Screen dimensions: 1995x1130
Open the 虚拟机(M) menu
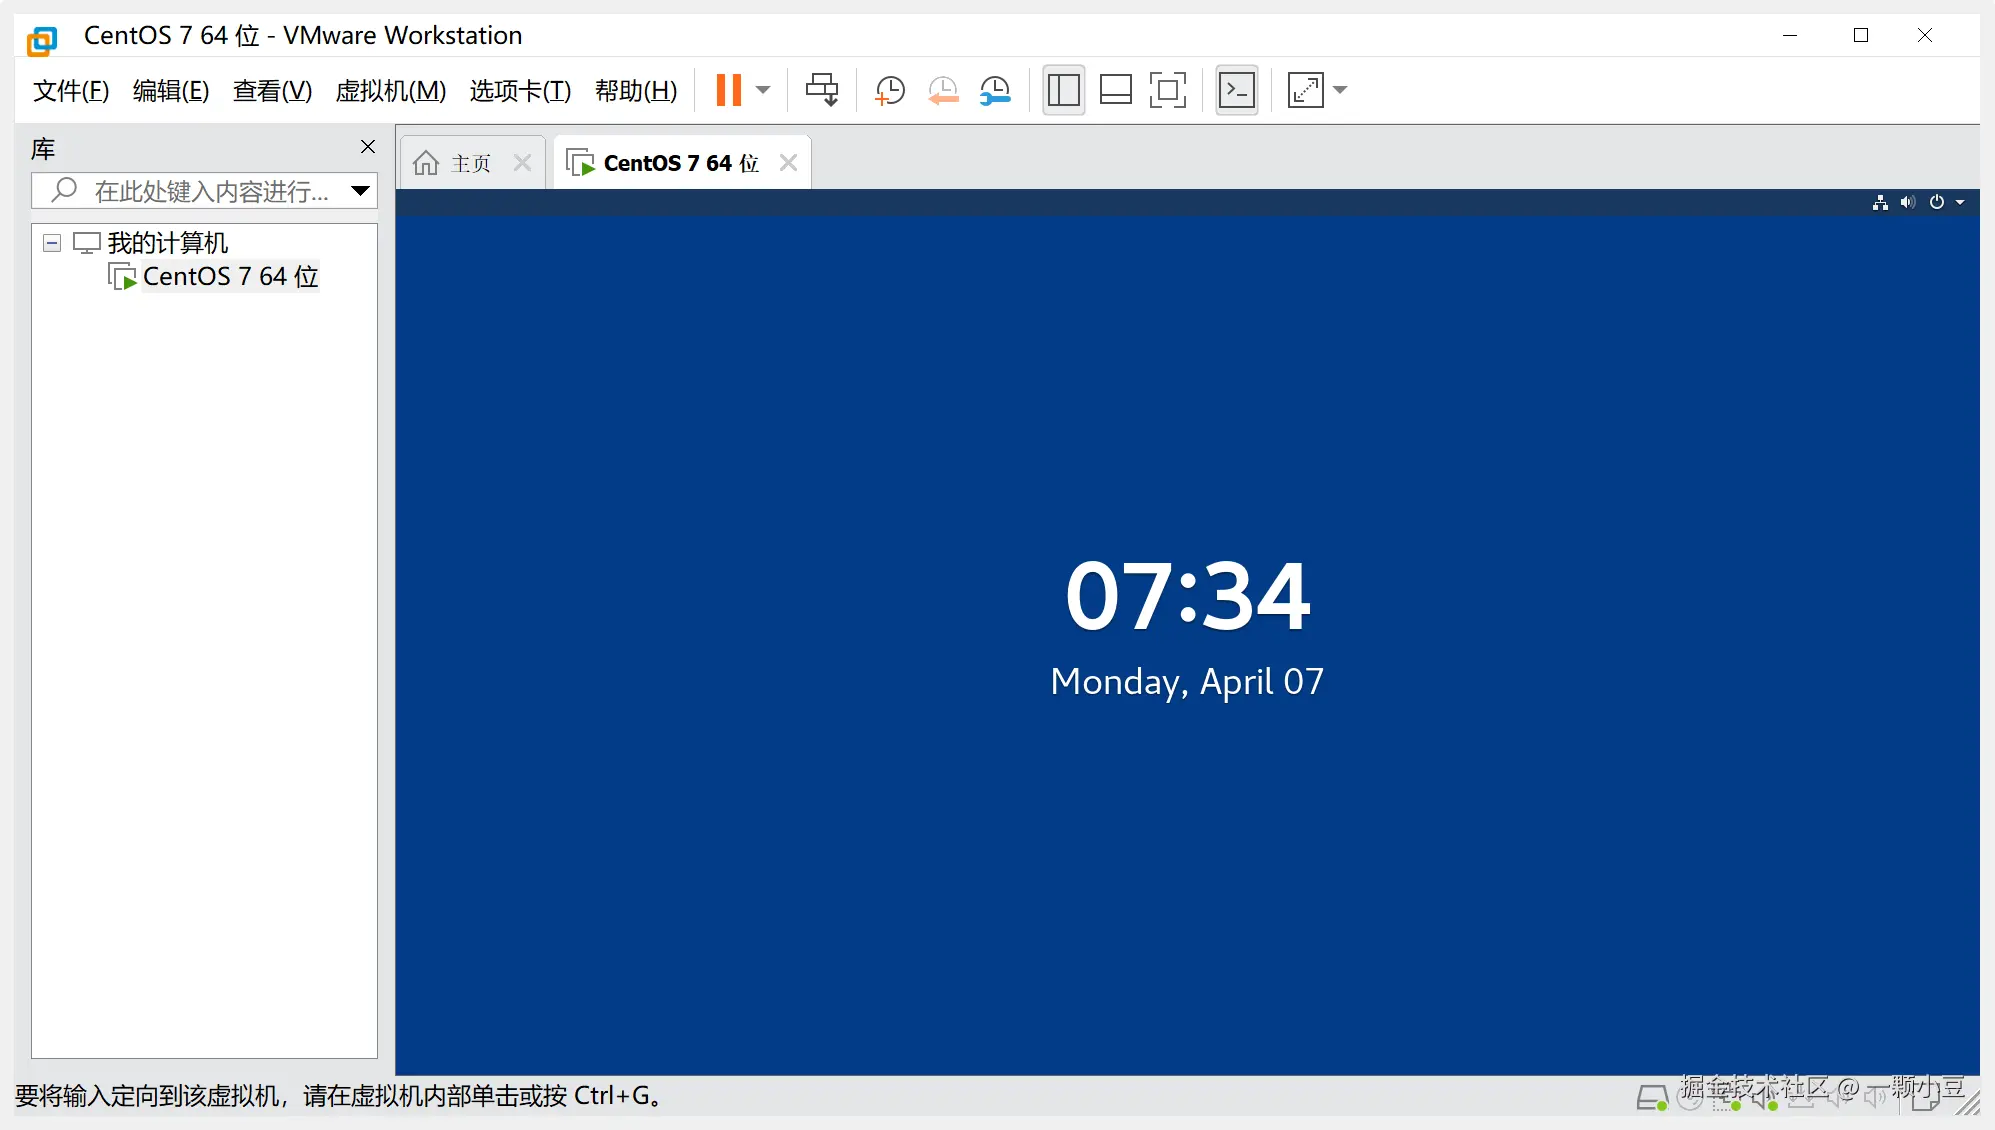coord(390,91)
